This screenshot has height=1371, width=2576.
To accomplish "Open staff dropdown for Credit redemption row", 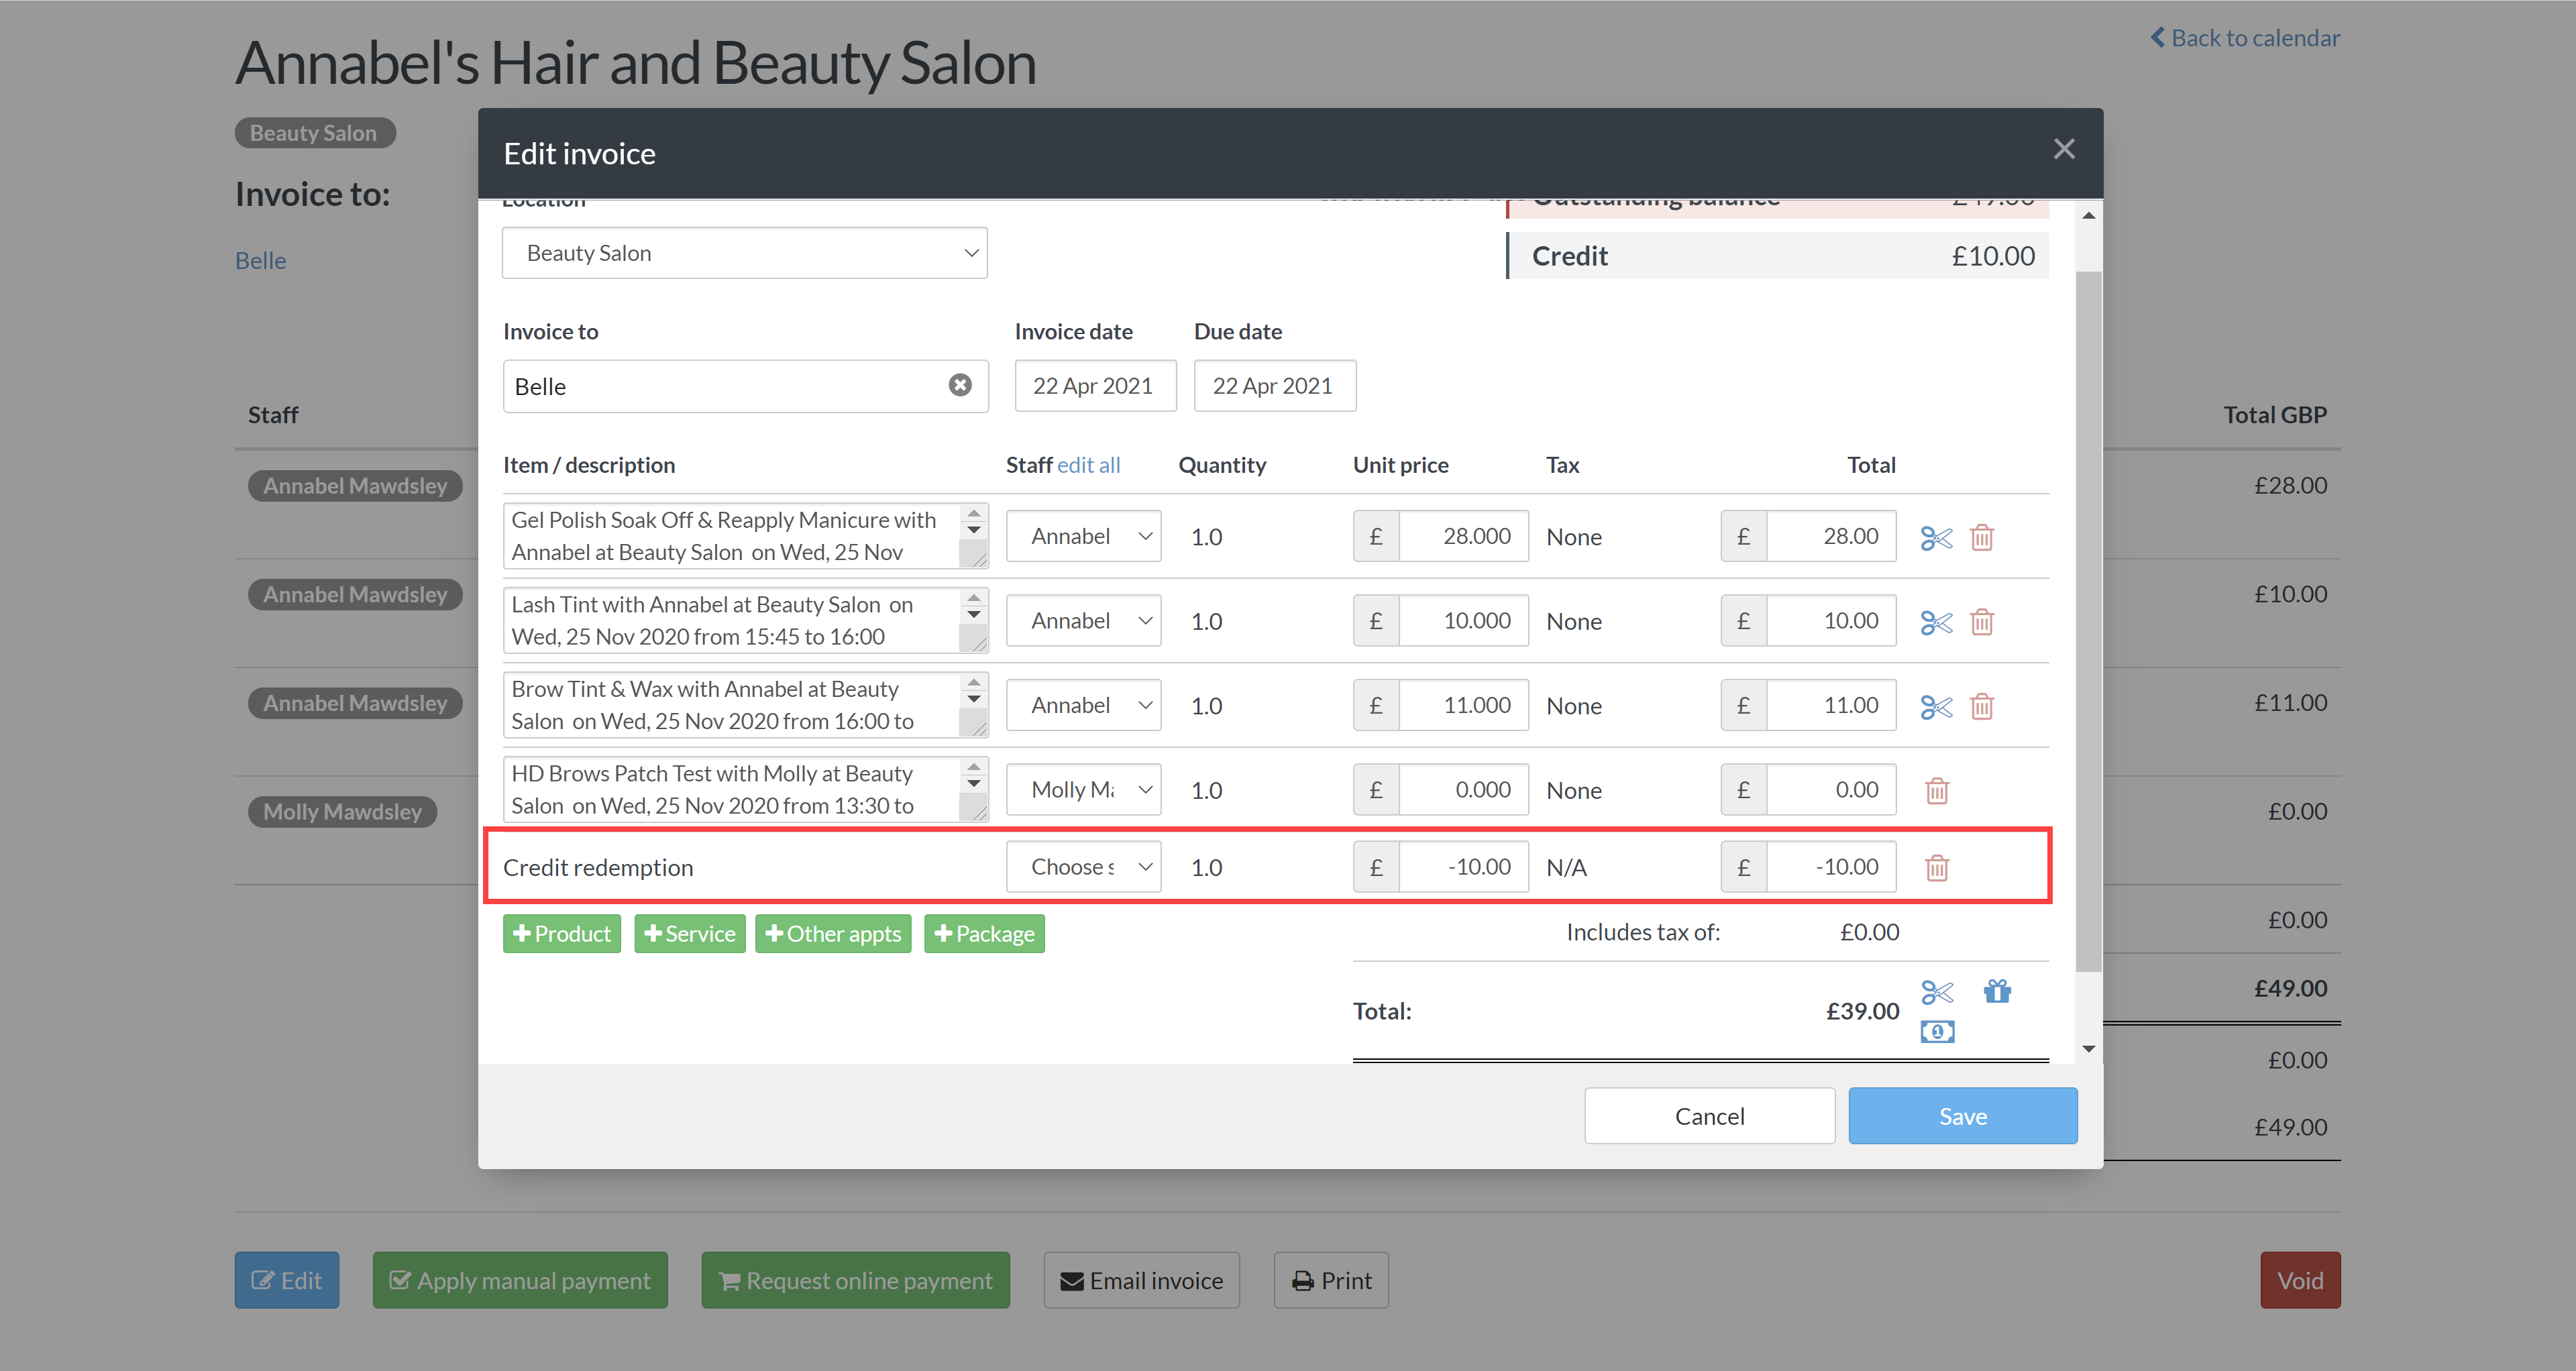I will [1083, 867].
